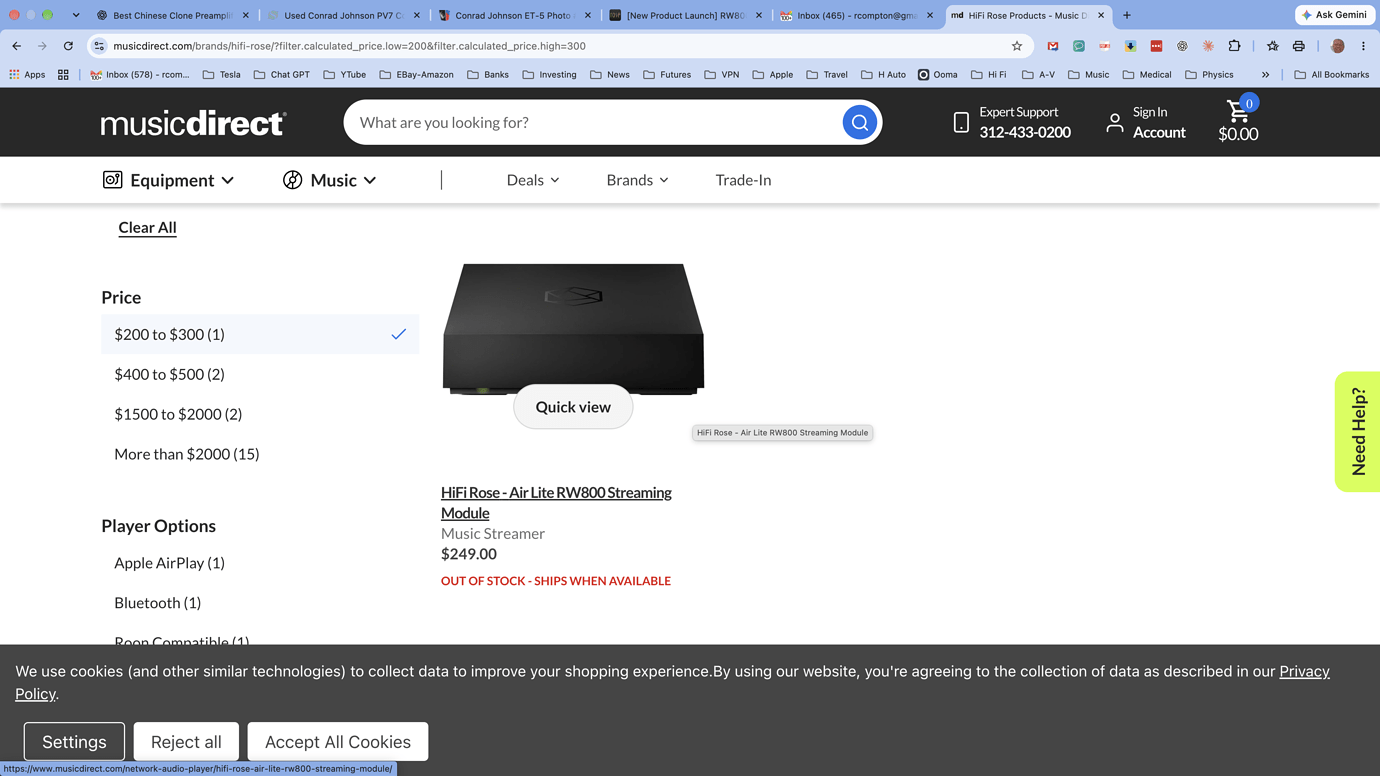
Task: Expand the Equipment menu
Action: (168, 180)
